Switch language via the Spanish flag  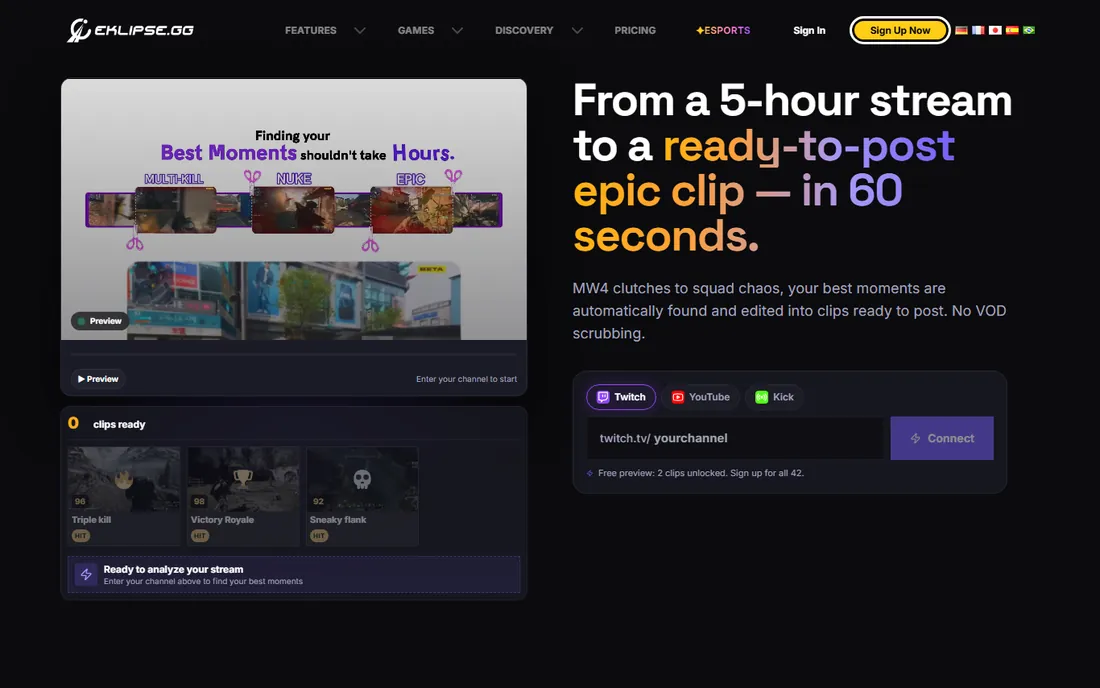pos(1012,30)
